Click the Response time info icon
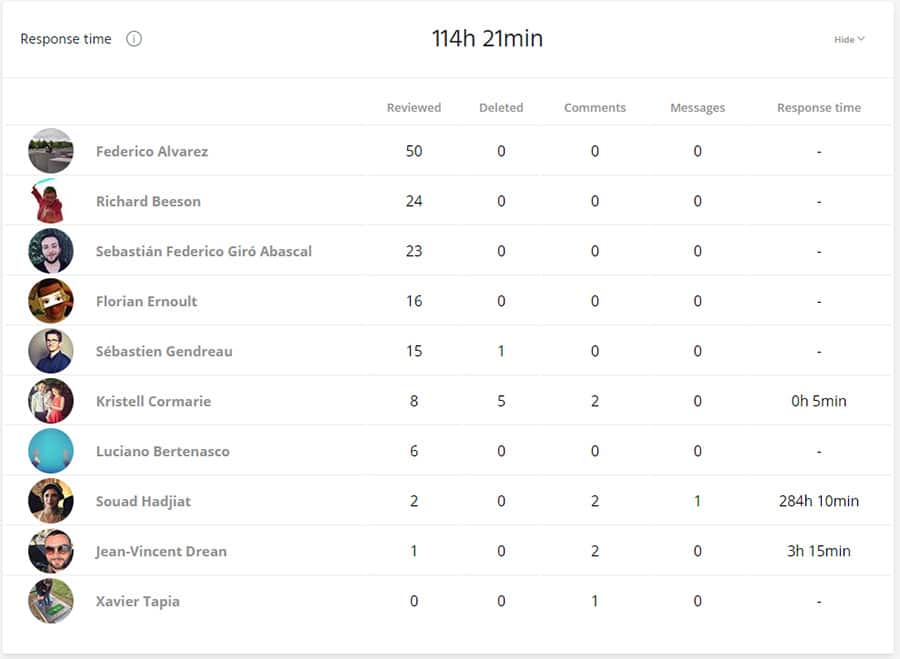This screenshot has width=900, height=659. coord(134,39)
